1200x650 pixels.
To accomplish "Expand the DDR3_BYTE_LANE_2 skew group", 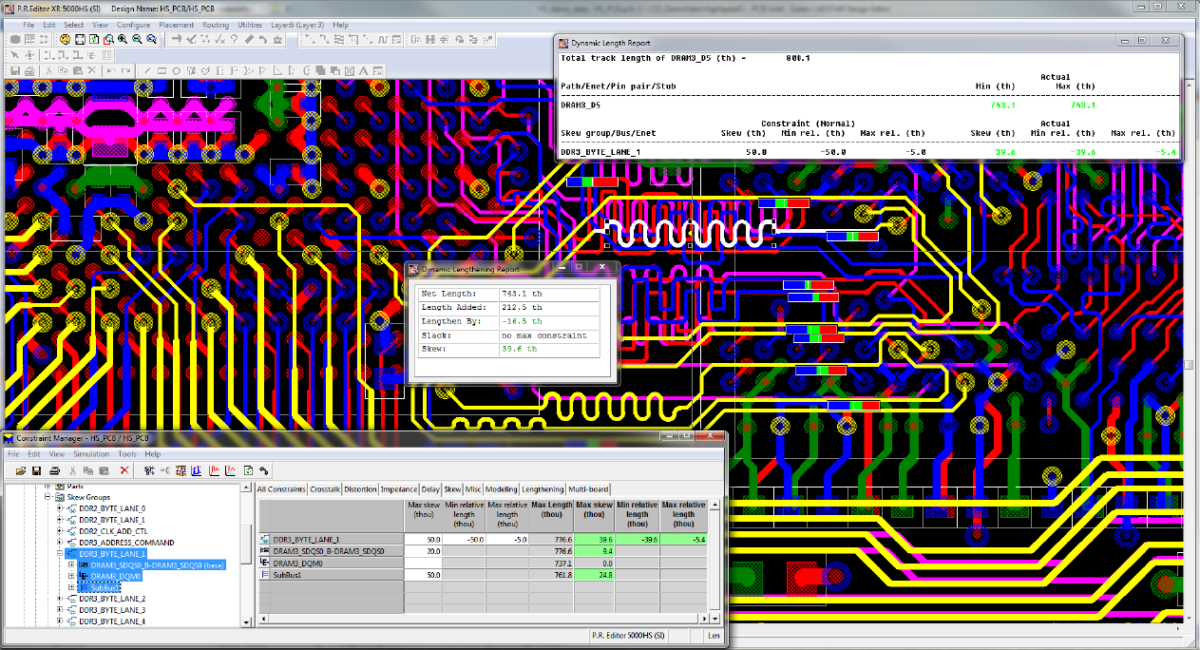I will click(x=59, y=599).
